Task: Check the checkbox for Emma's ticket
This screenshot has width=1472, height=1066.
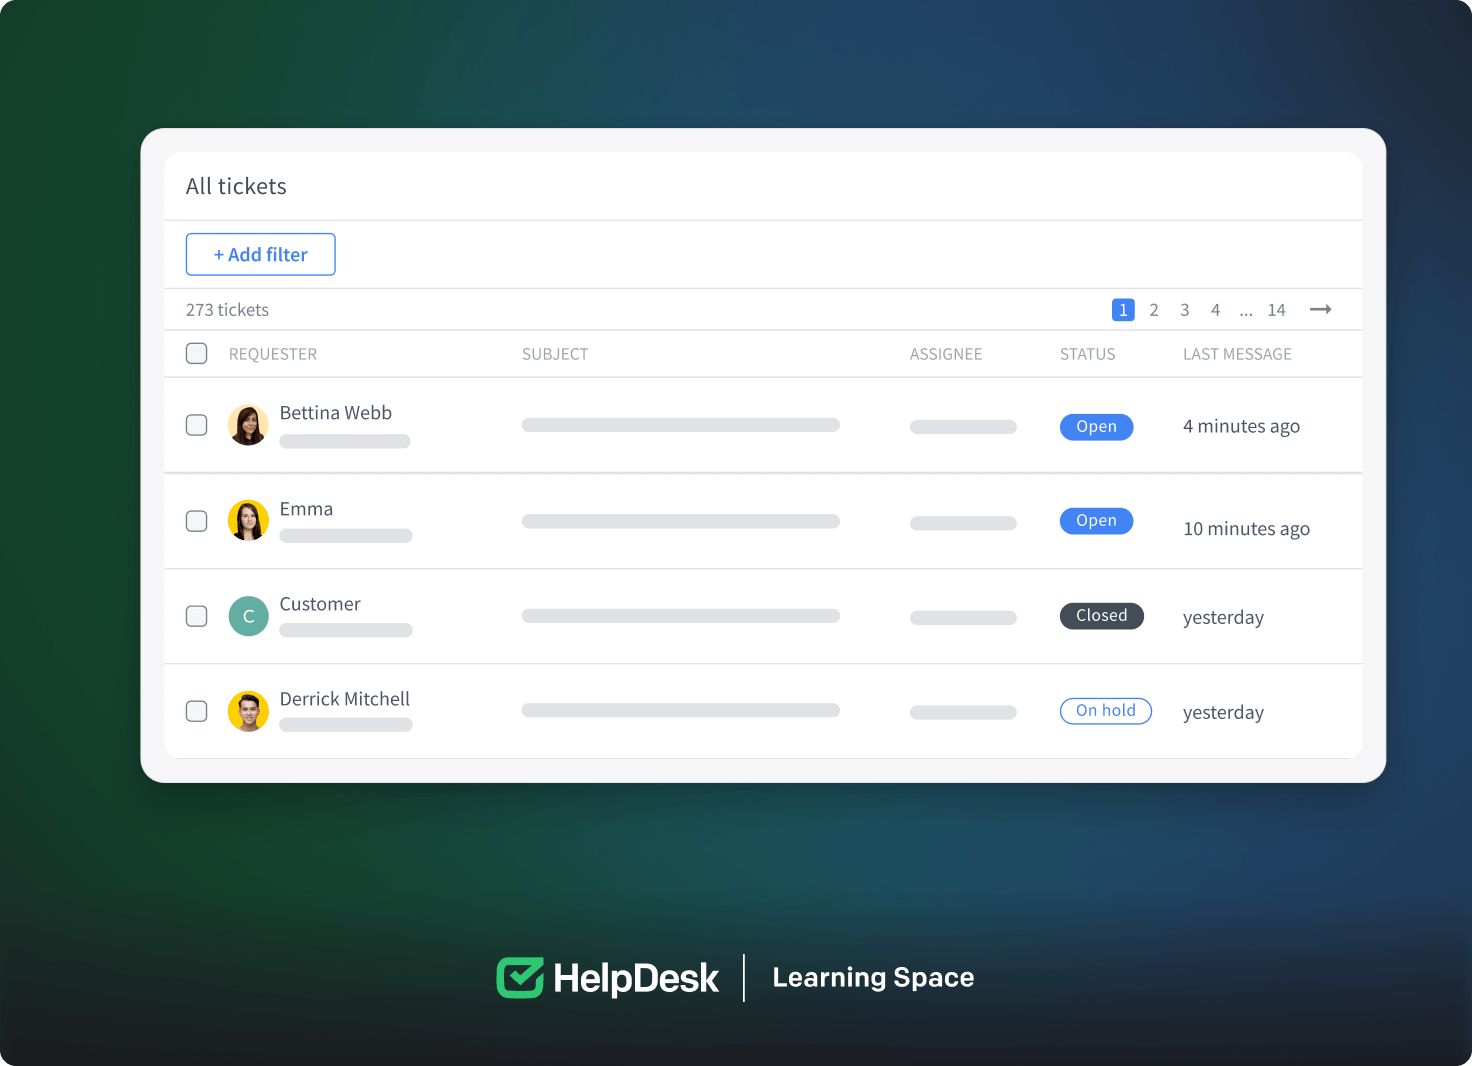Action: point(196,521)
